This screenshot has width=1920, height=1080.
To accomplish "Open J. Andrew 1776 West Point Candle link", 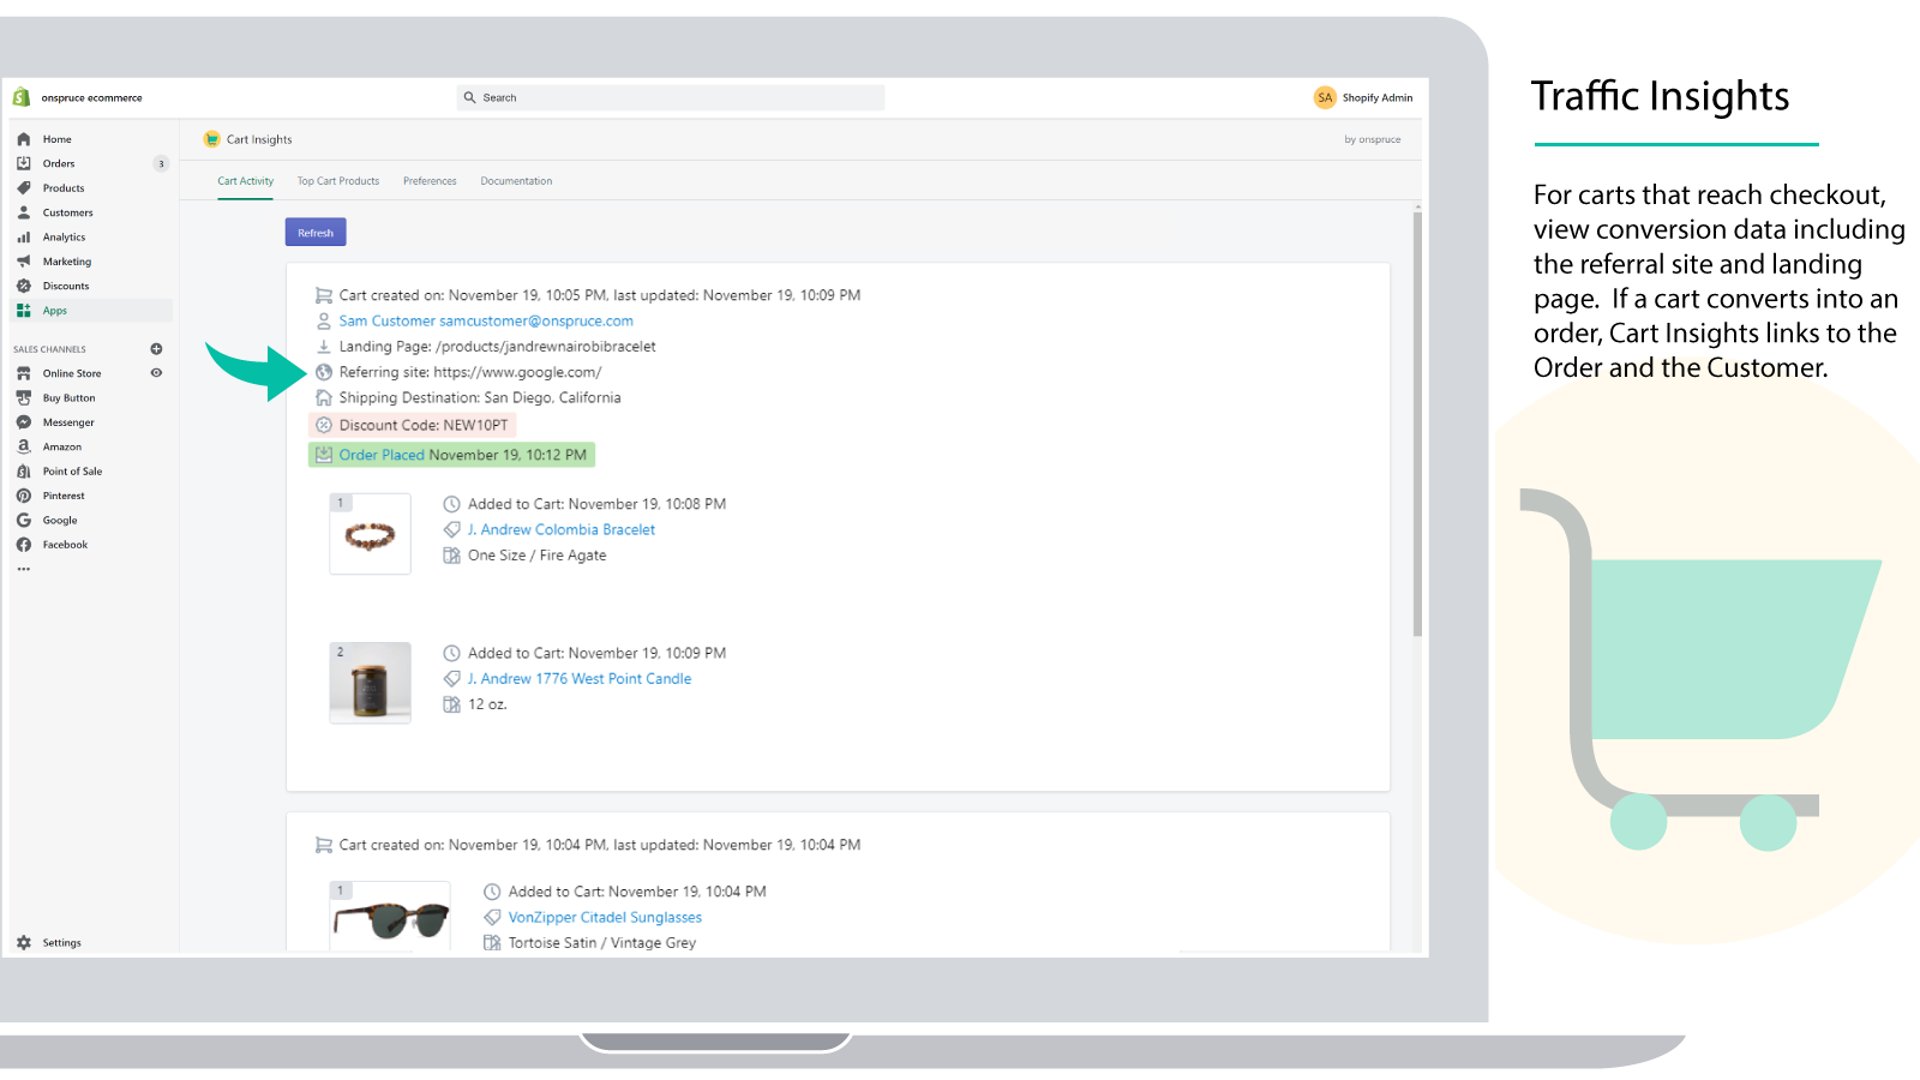I will pos(579,679).
